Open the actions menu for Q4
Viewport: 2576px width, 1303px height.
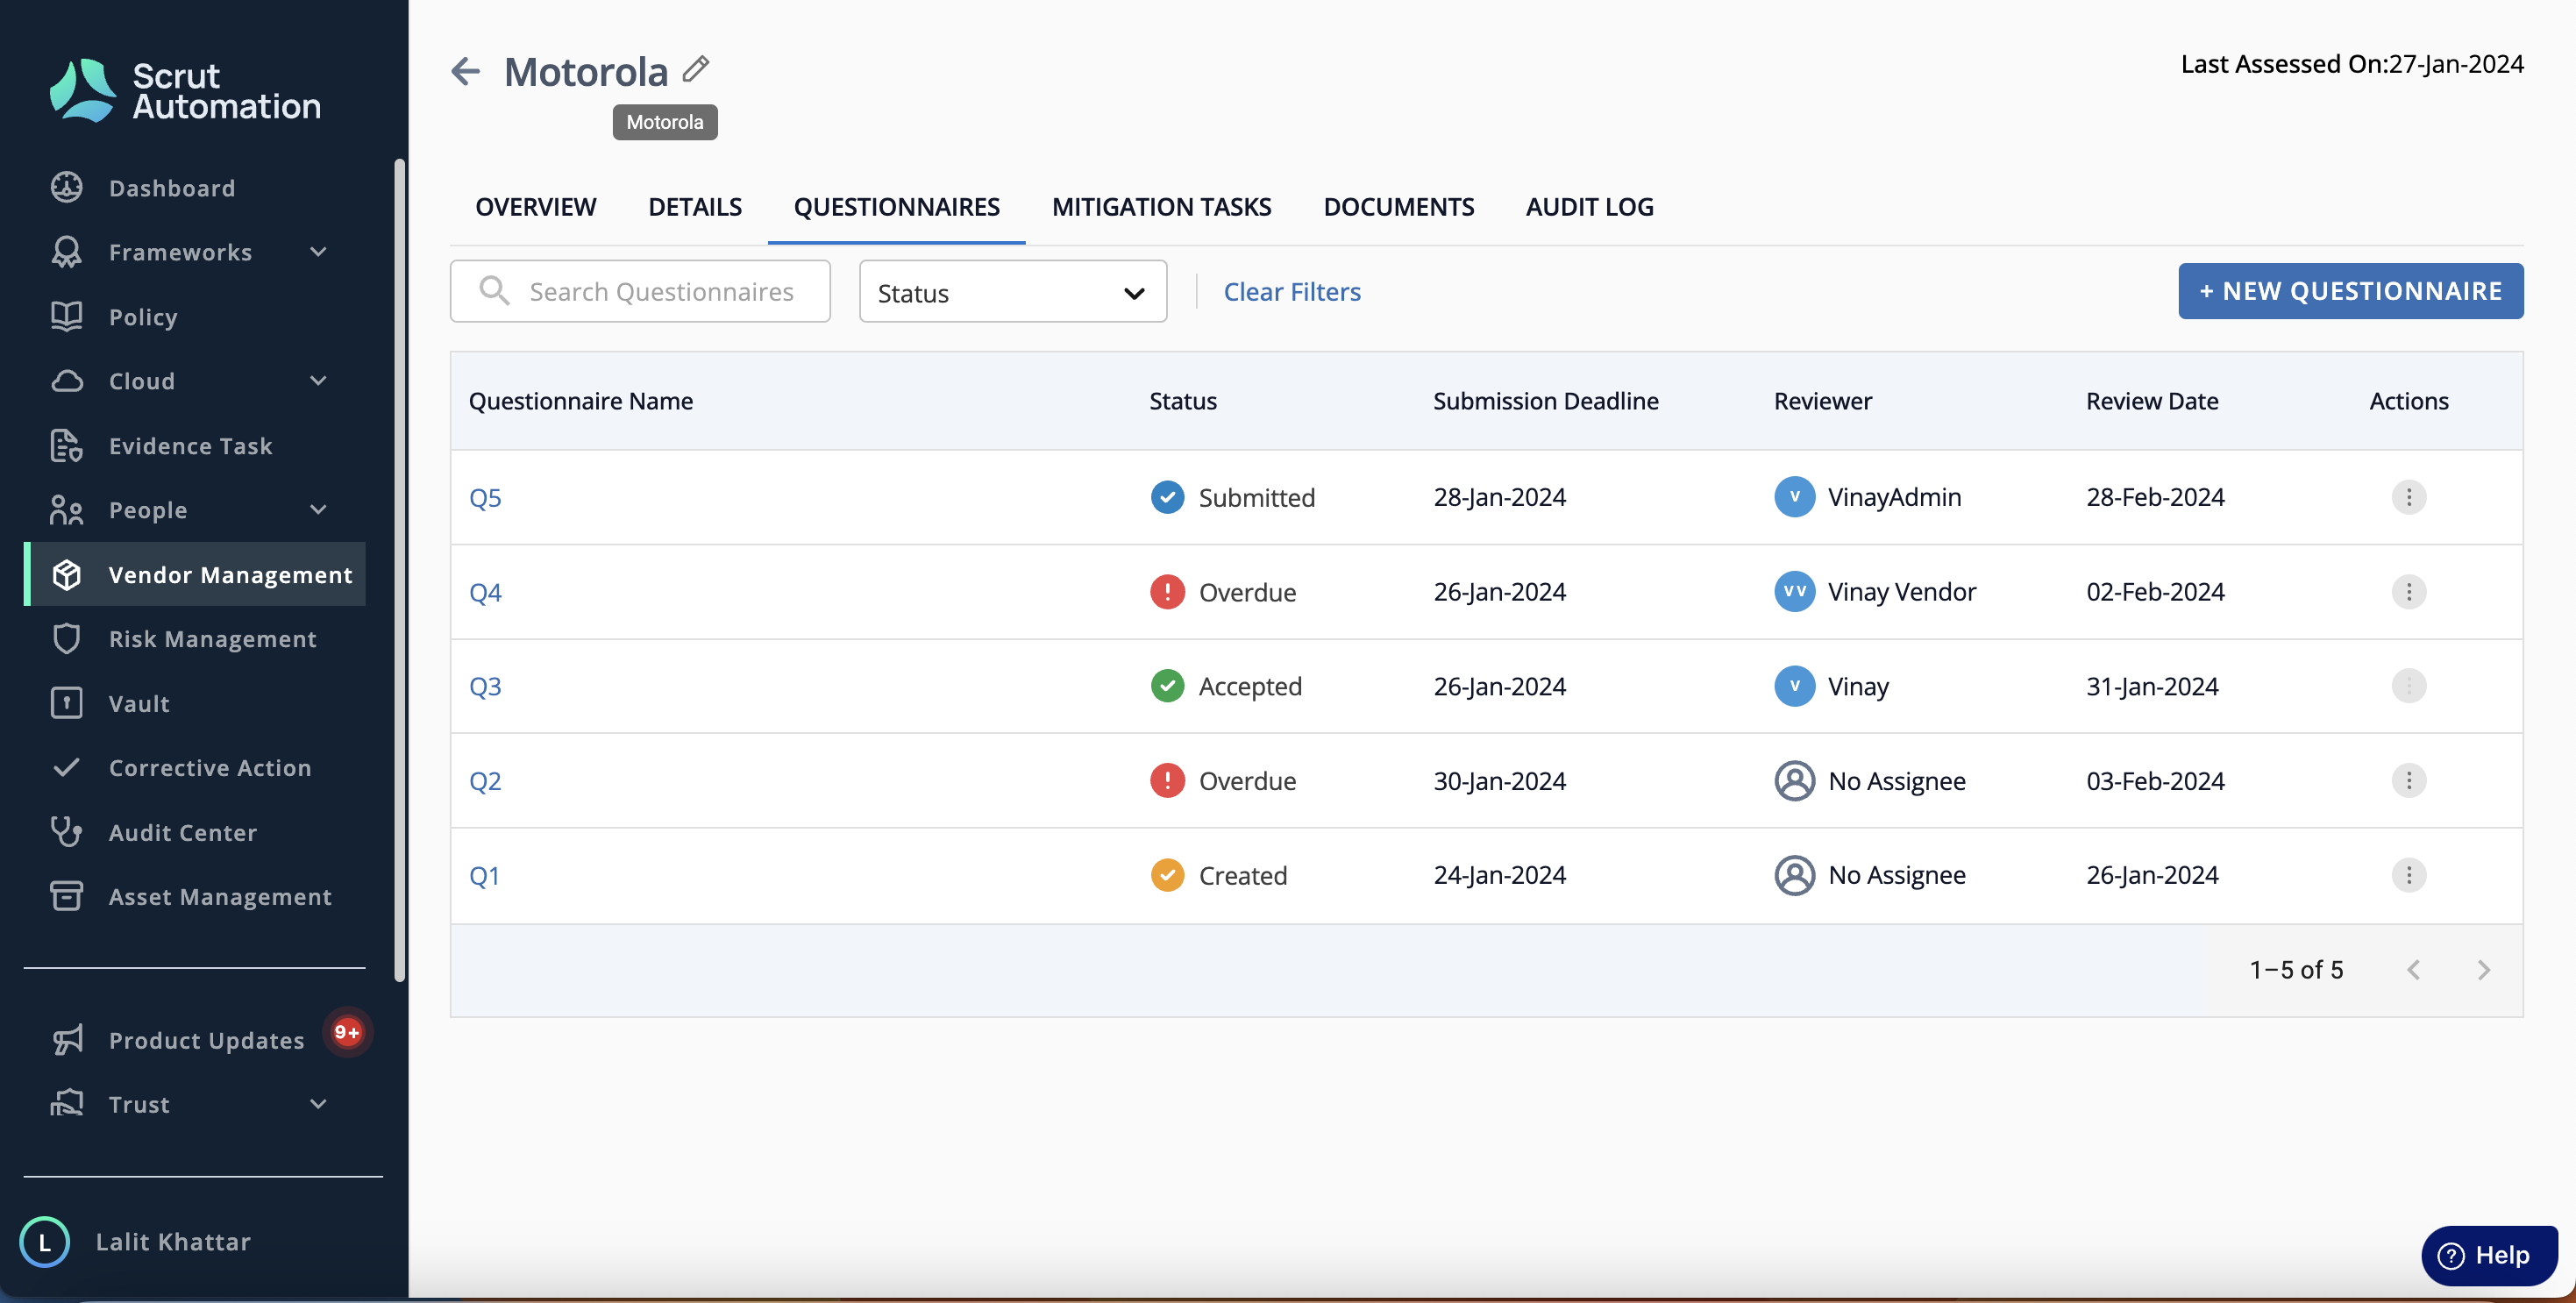(2408, 592)
